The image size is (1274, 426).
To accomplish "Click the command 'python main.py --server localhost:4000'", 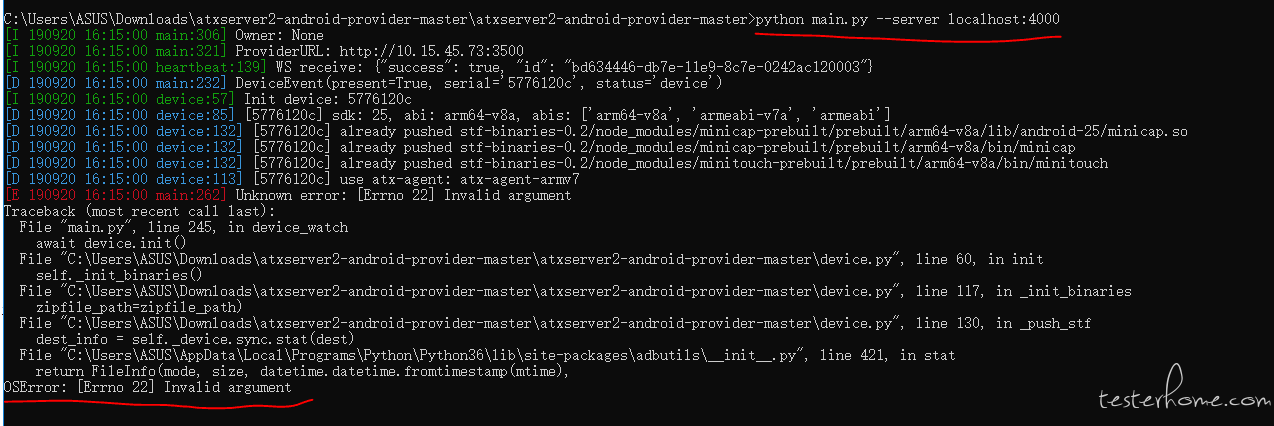I will click(x=908, y=20).
